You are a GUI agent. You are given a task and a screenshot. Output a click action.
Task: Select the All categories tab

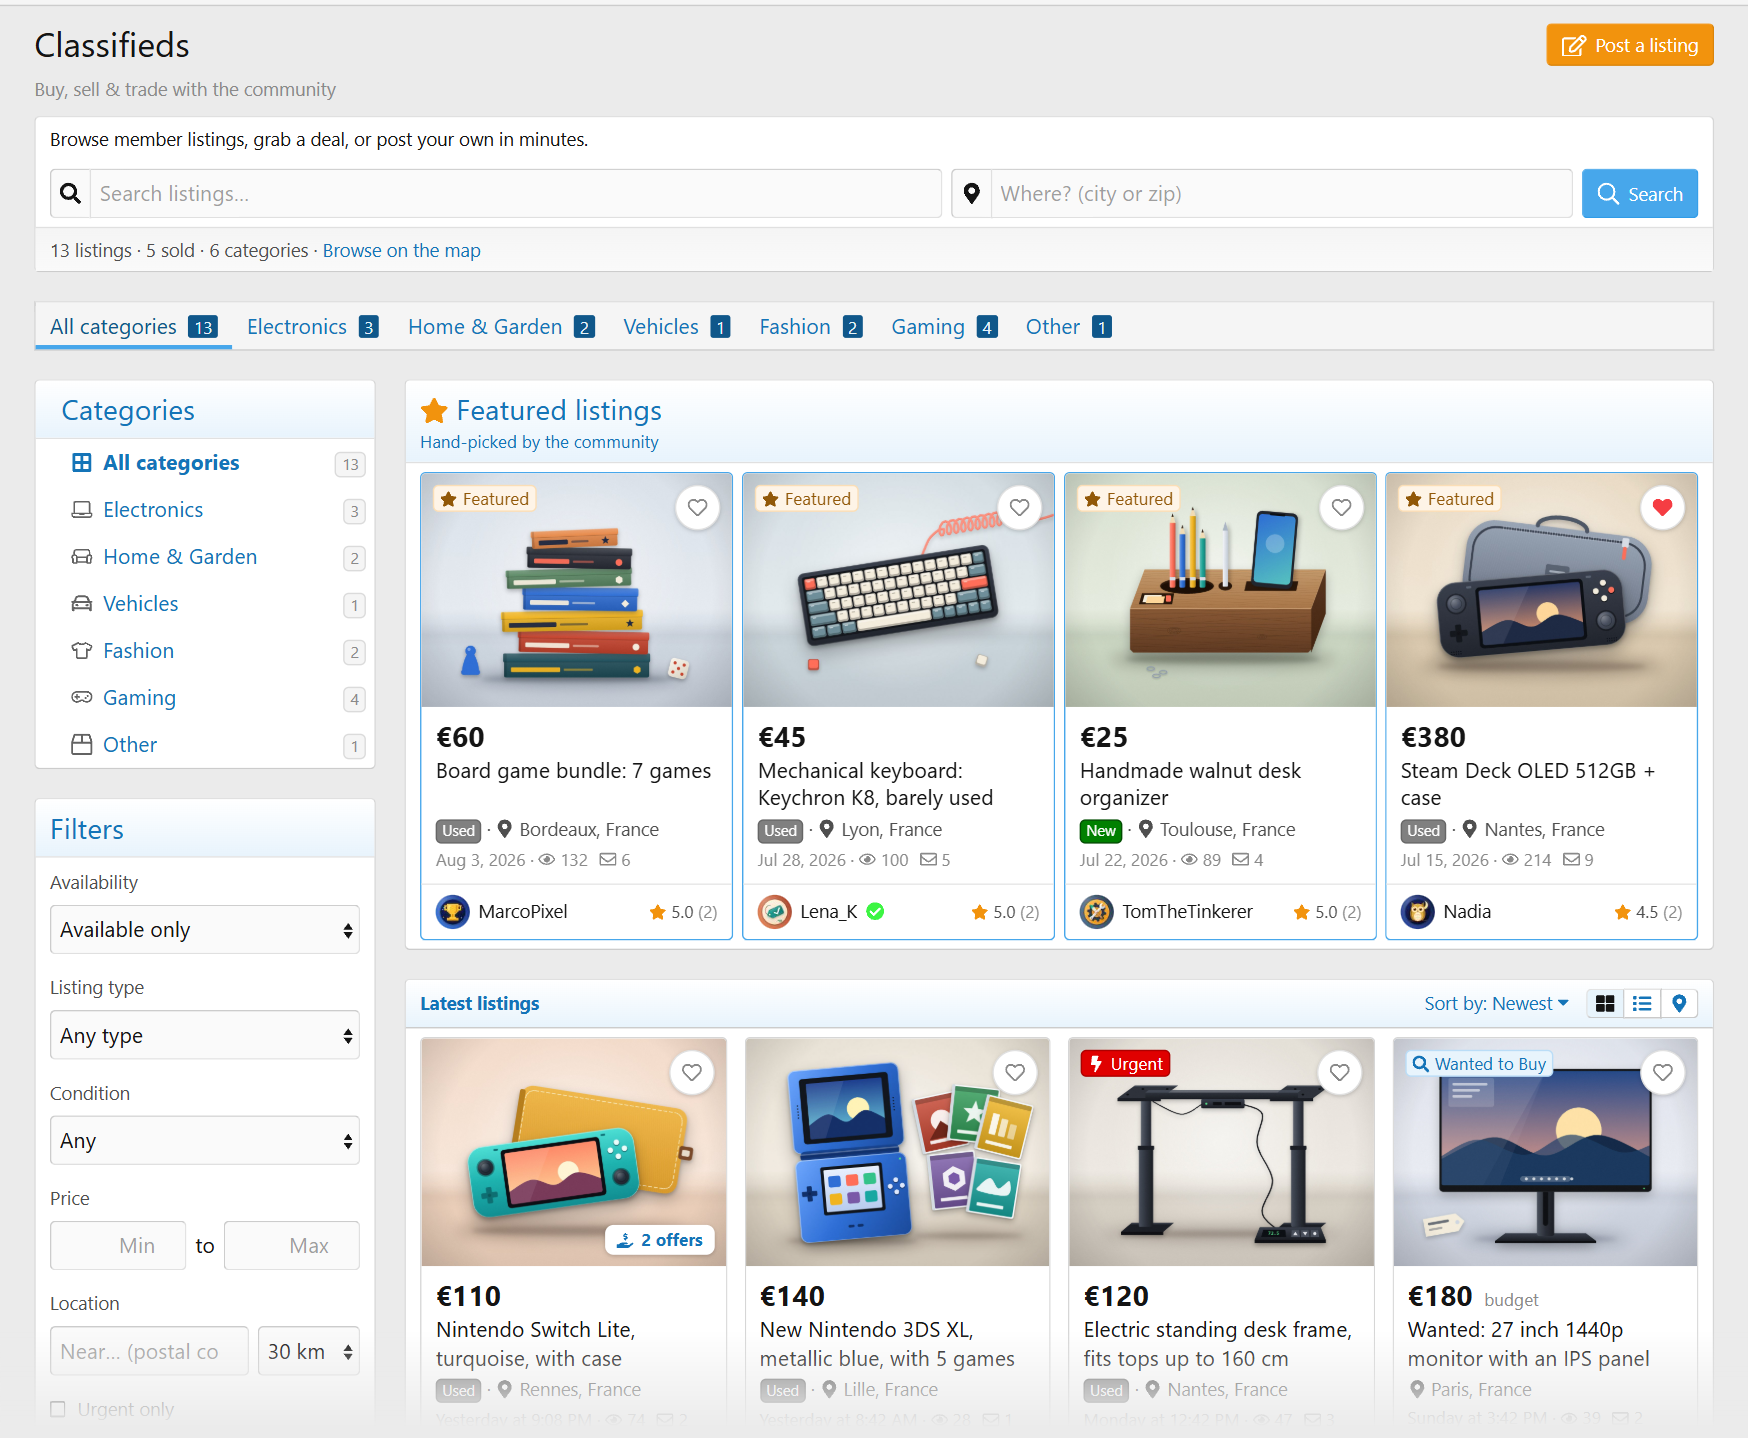(134, 327)
